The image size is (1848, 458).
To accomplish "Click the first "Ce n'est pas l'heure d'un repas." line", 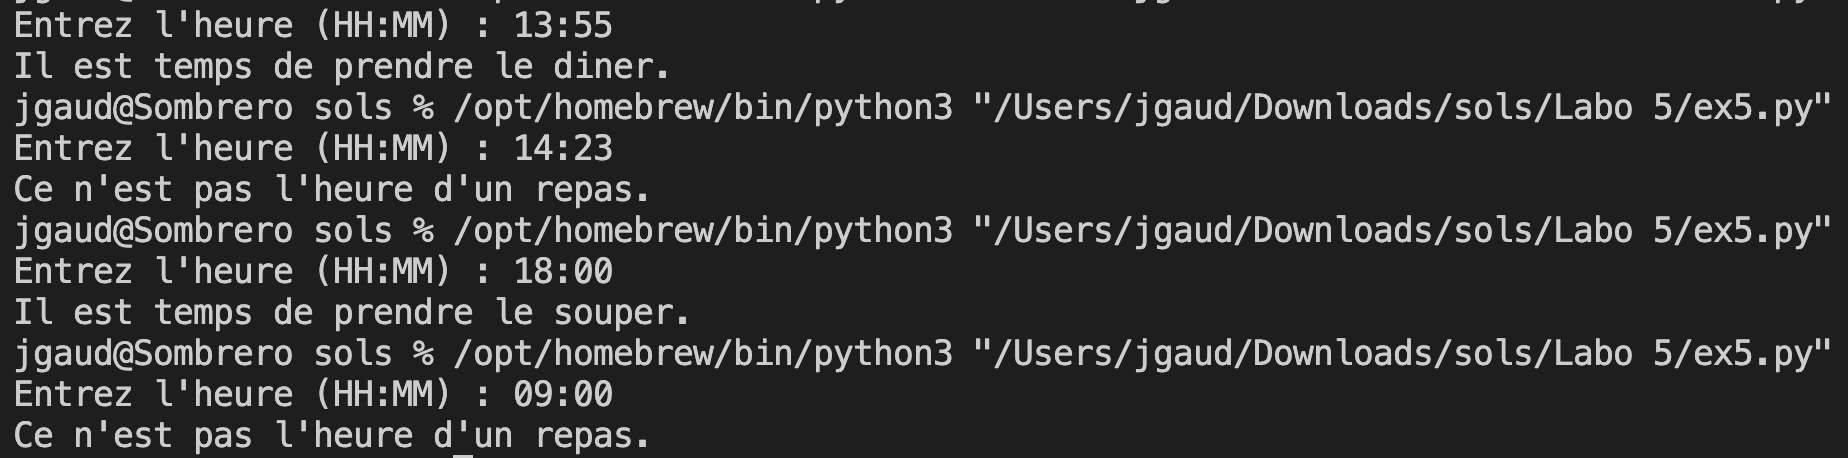I will (332, 189).
